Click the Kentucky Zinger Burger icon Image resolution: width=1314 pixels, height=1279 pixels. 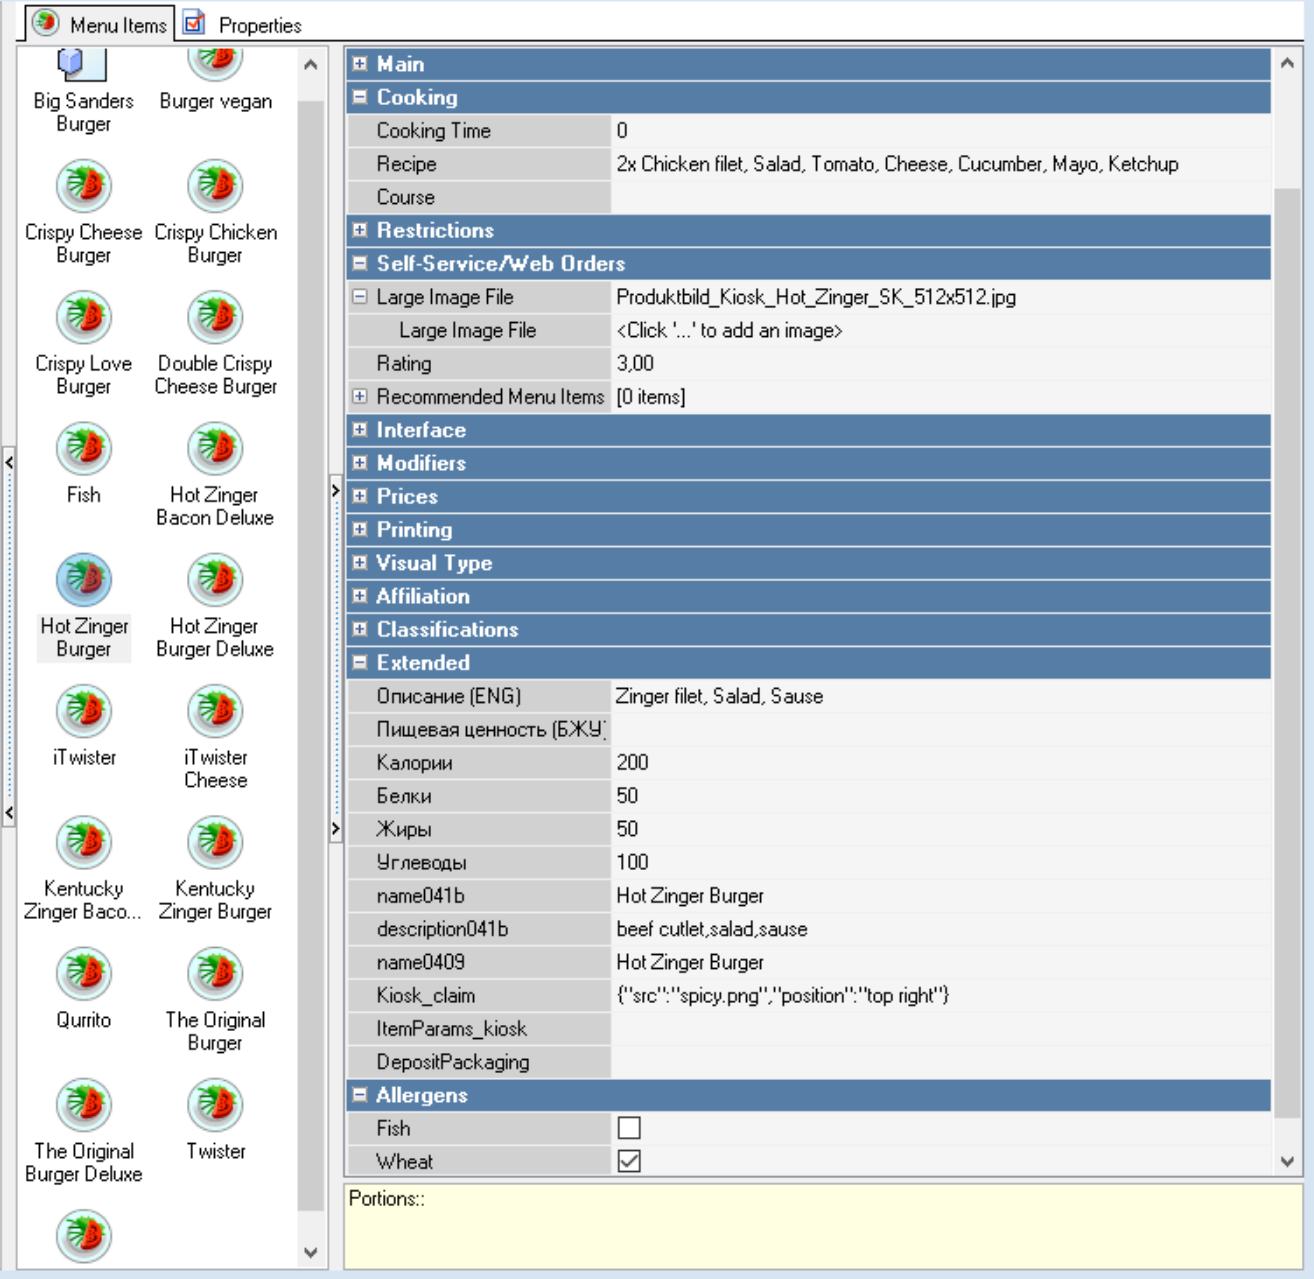[x=215, y=842]
